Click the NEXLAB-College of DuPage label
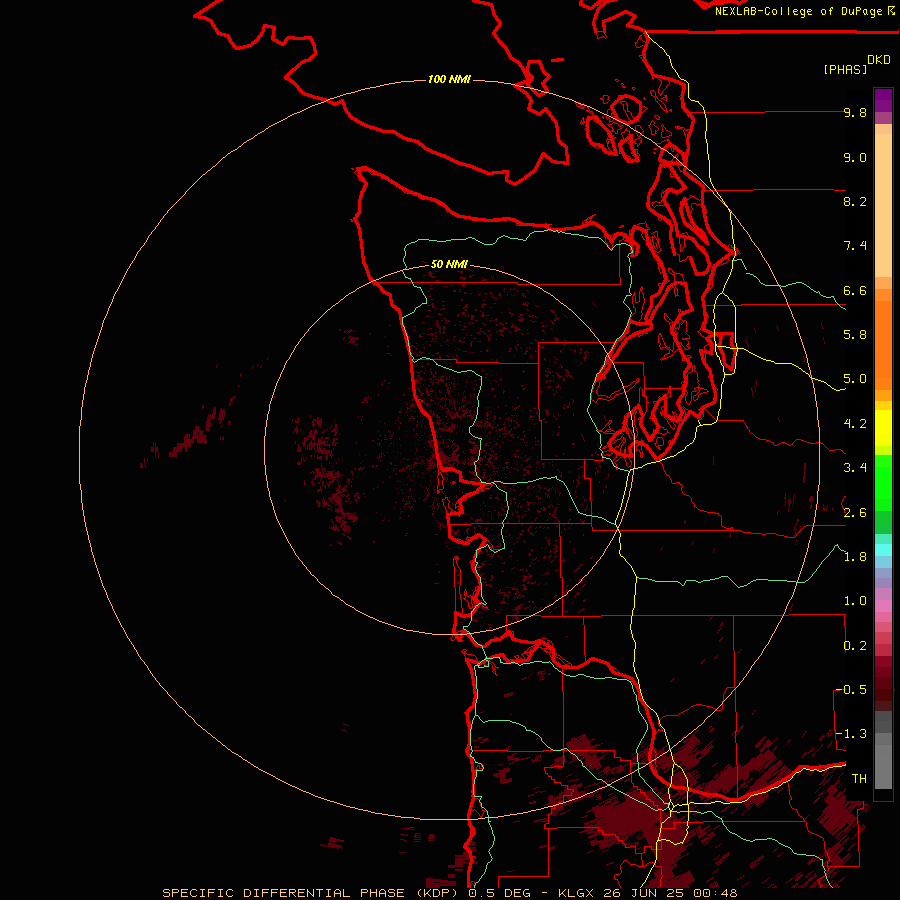900x900 pixels. pos(799,11)
